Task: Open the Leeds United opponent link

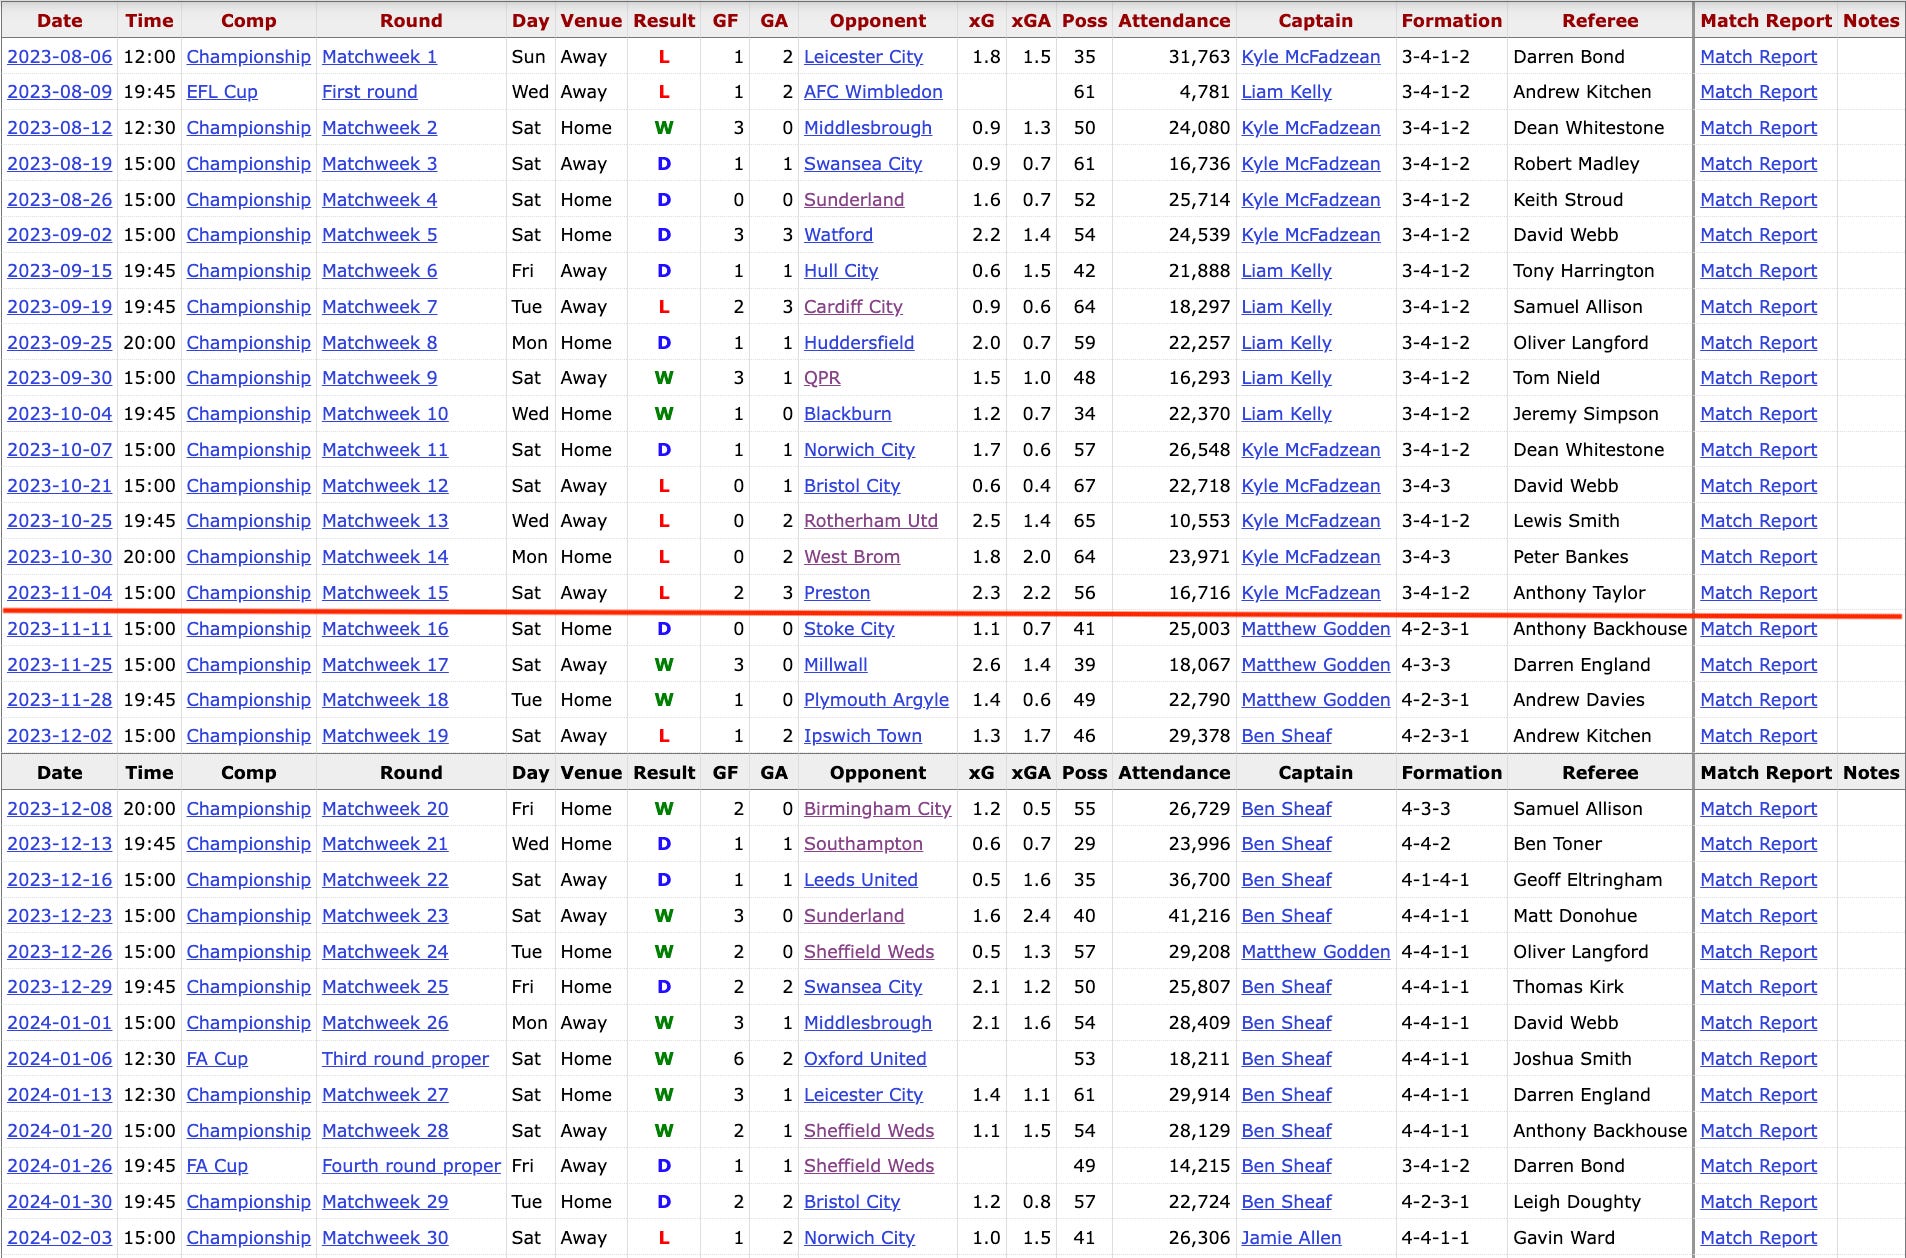Action: click(x=860, y=880)
